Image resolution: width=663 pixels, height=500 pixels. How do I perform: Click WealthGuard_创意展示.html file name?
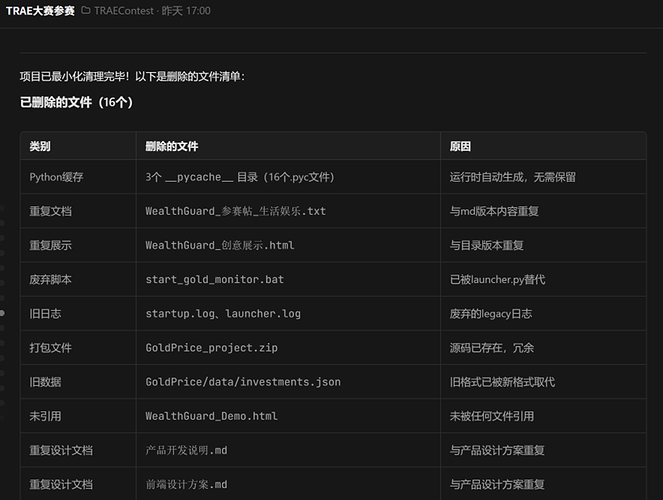point(220,246)
